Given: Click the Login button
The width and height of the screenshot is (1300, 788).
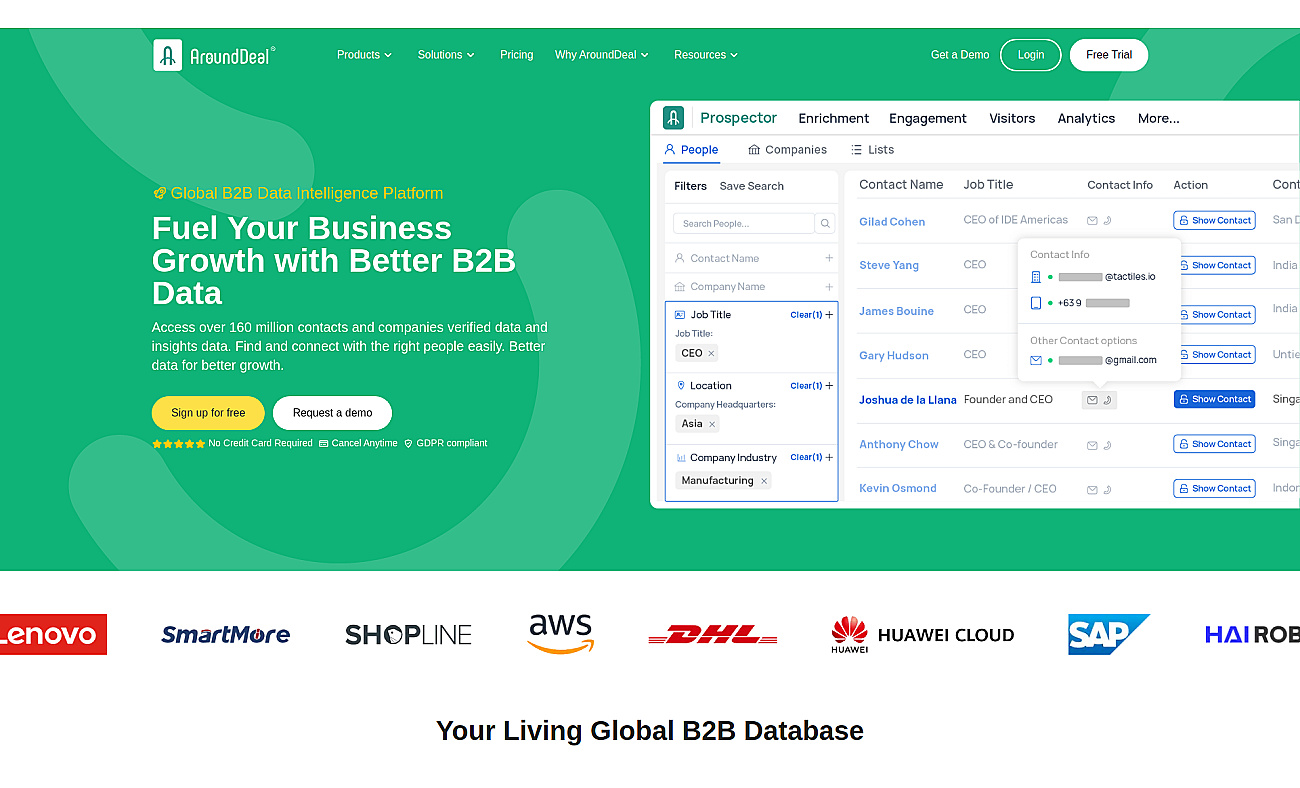Looking at the screenshot, I should 1031,55.
